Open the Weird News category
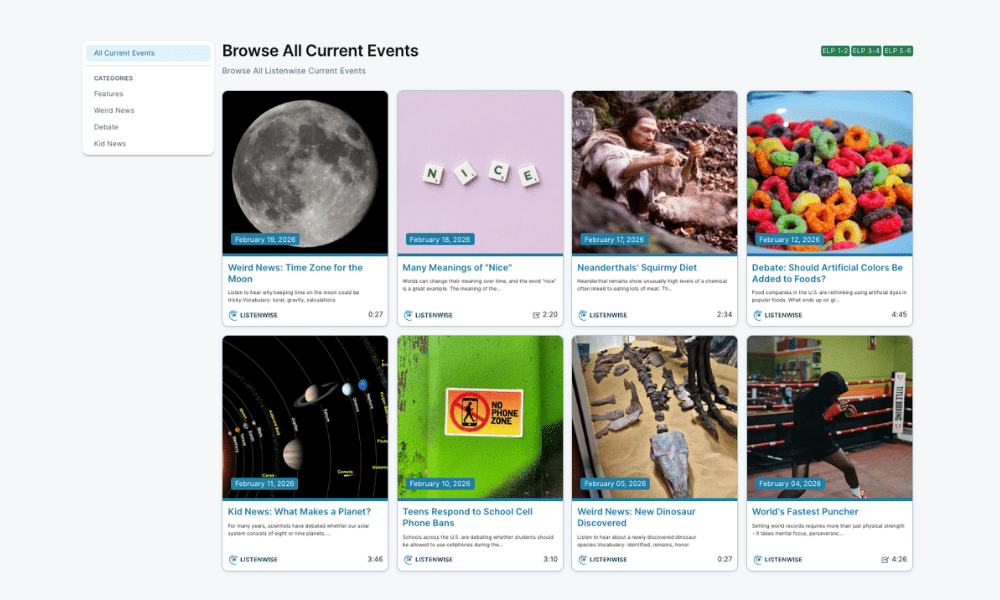 [x=114, y=110]
